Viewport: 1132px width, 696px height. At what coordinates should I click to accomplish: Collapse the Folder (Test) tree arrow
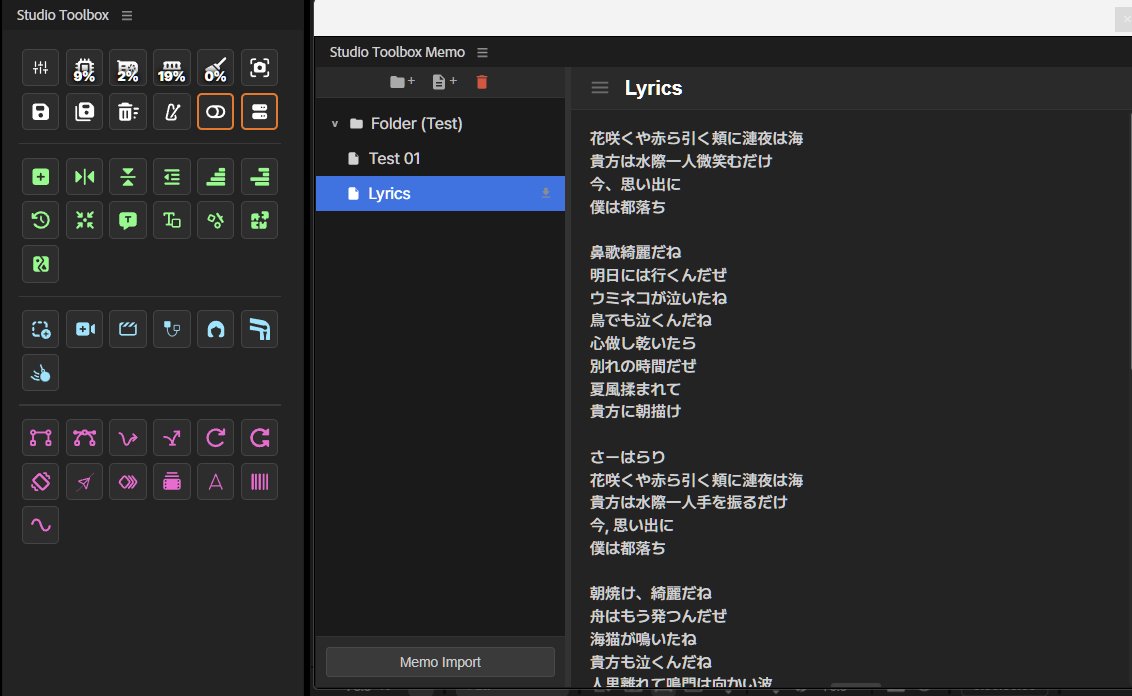(x=335, y=124)
